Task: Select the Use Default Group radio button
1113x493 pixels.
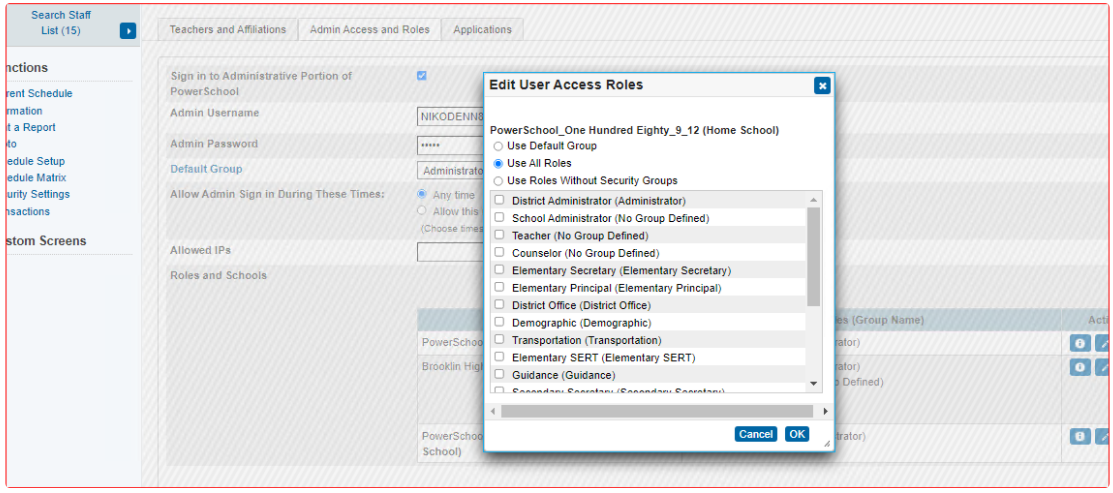Action: 498,146
